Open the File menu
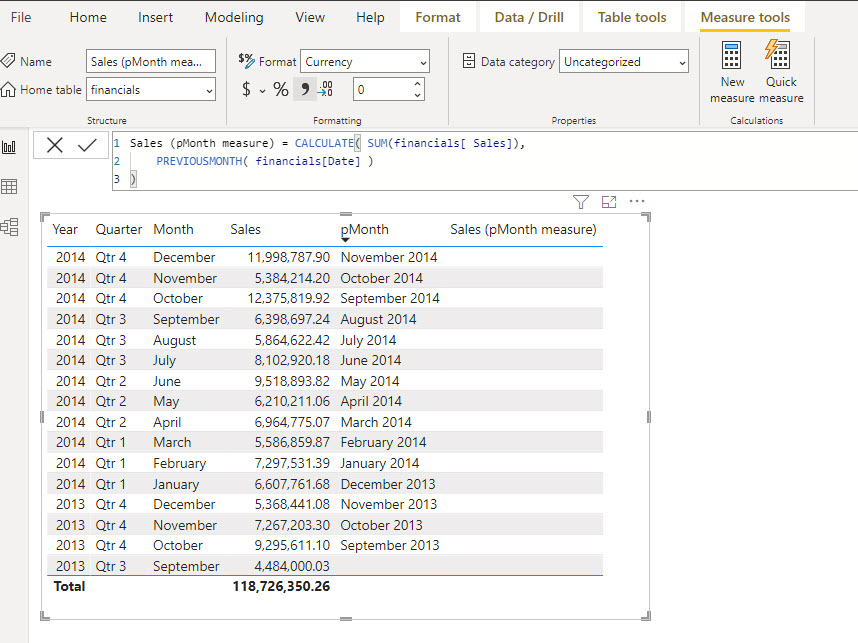This screenshot has width=858, height=643. pos(21,17)
